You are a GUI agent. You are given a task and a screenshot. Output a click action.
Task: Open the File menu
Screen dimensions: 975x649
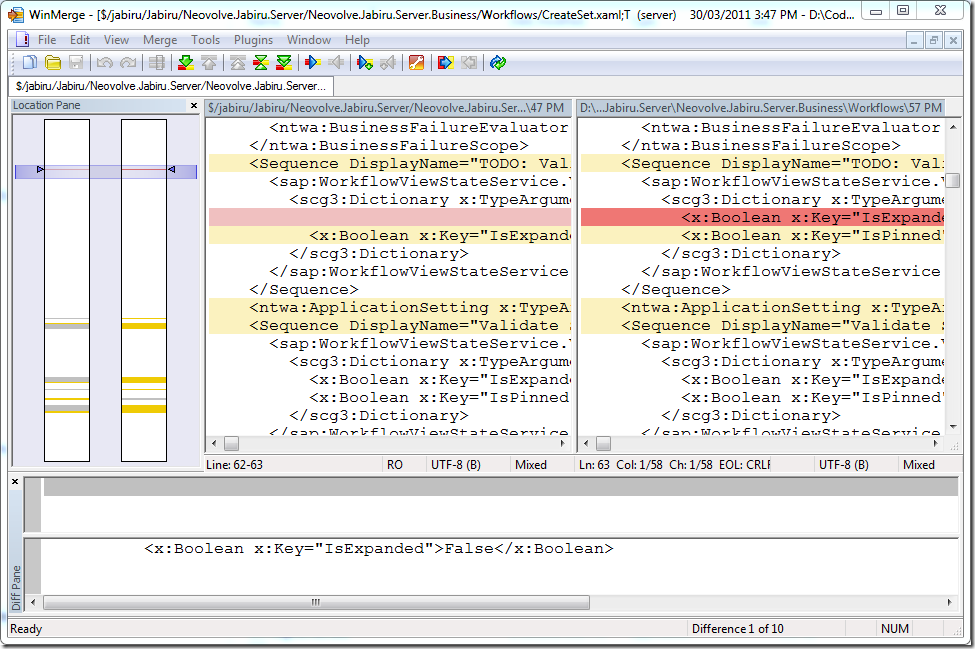47,40
